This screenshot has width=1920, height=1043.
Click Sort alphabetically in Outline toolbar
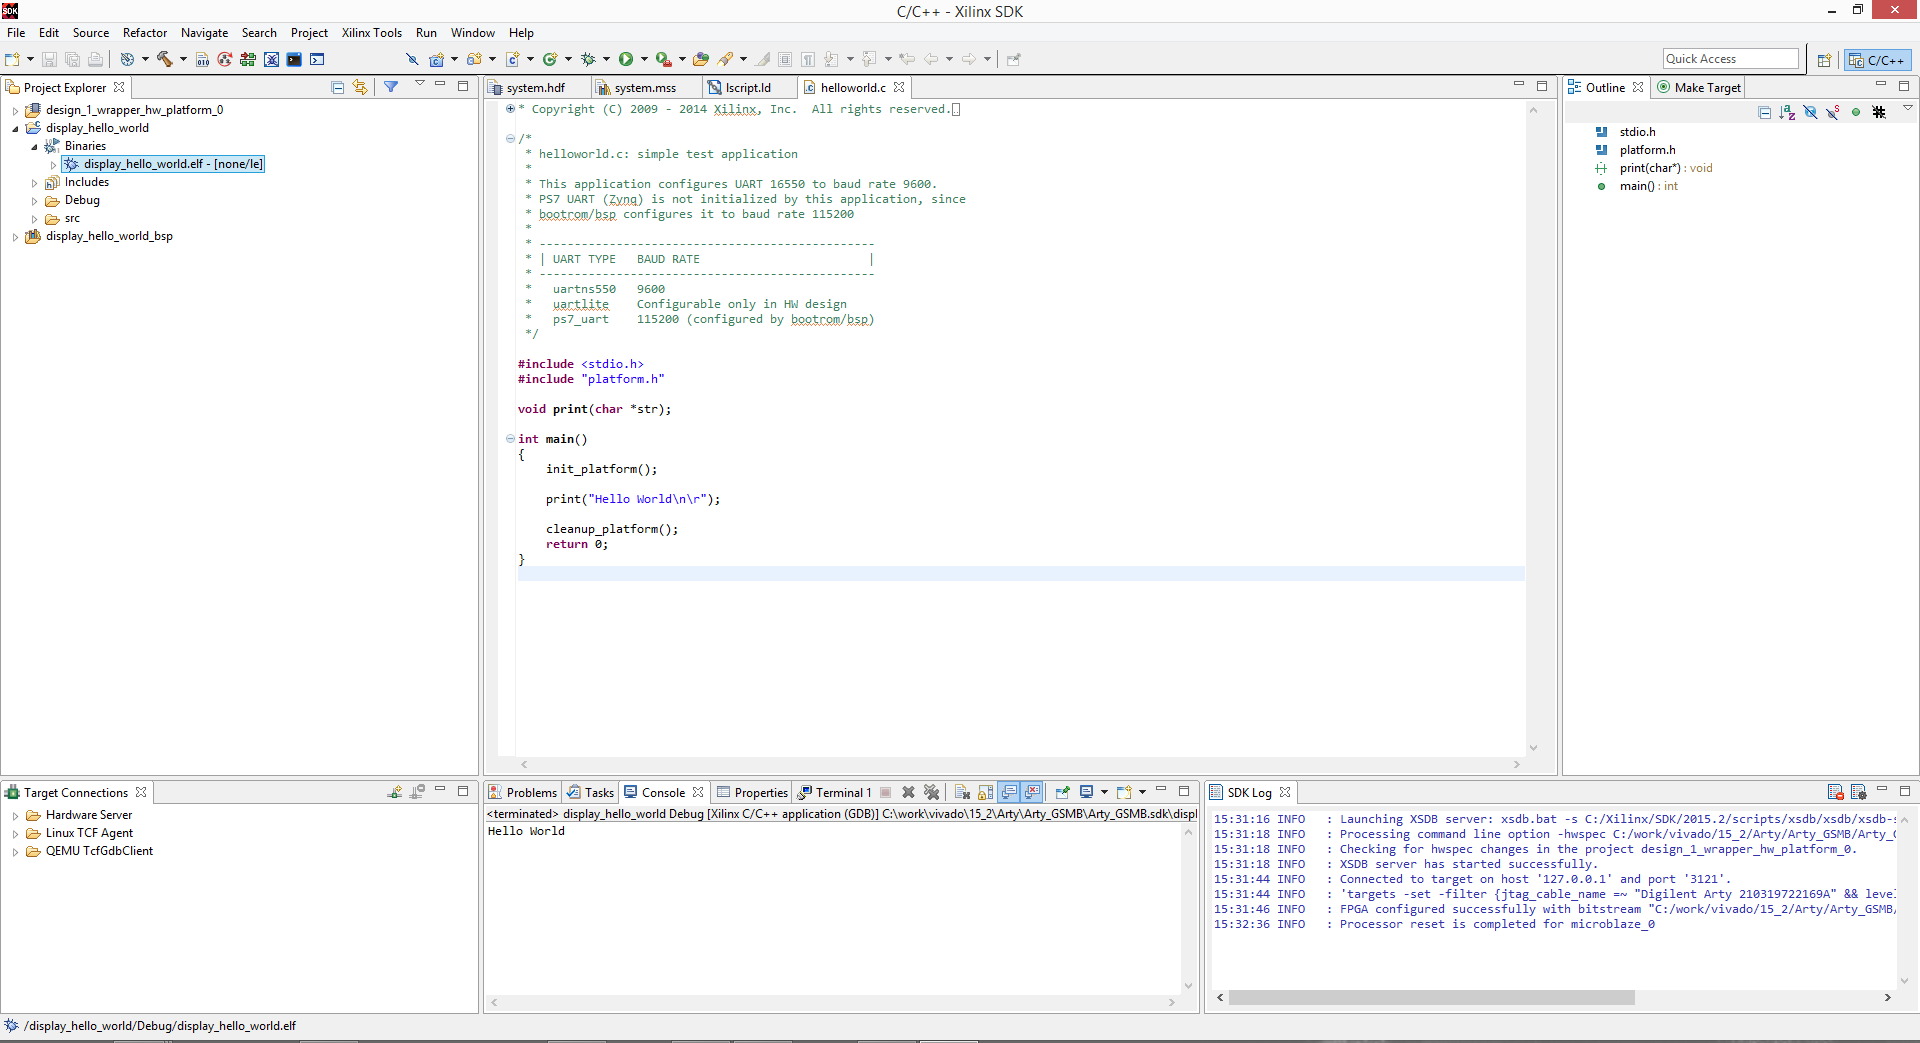coord(1787,112)
